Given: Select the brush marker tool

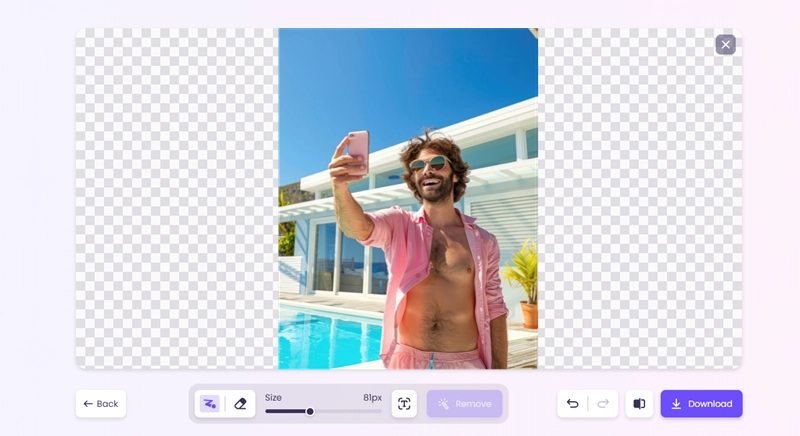Looking at the screenshot, I should tap(210, 404).
